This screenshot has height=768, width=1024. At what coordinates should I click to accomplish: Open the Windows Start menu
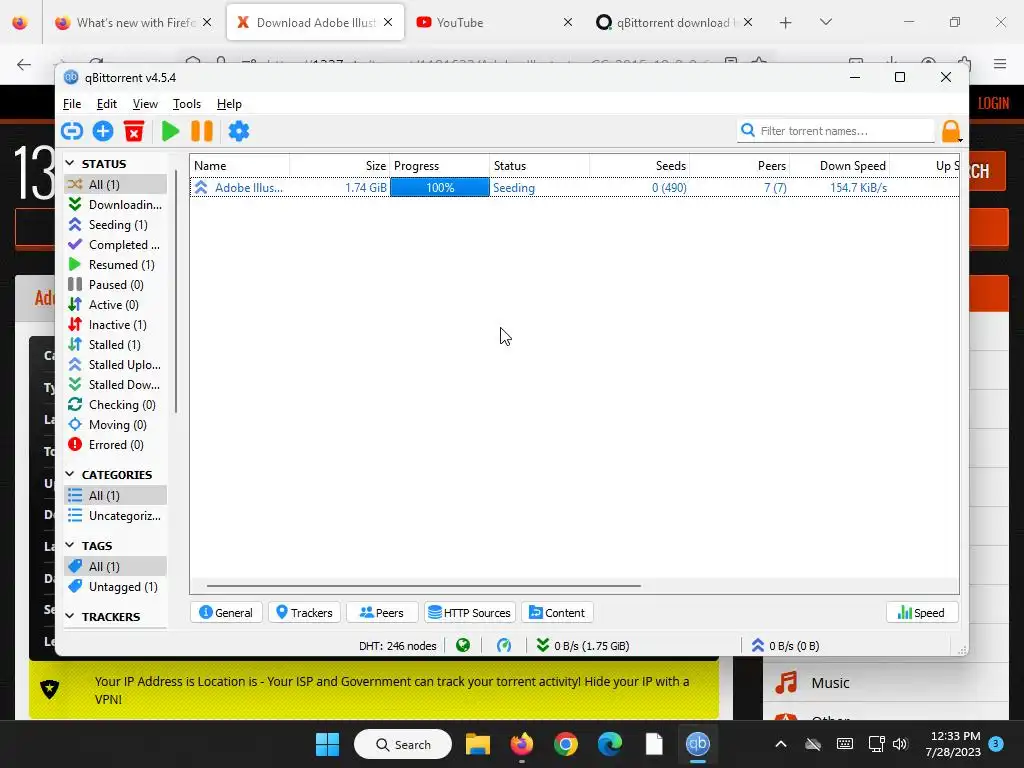point(327,744)
